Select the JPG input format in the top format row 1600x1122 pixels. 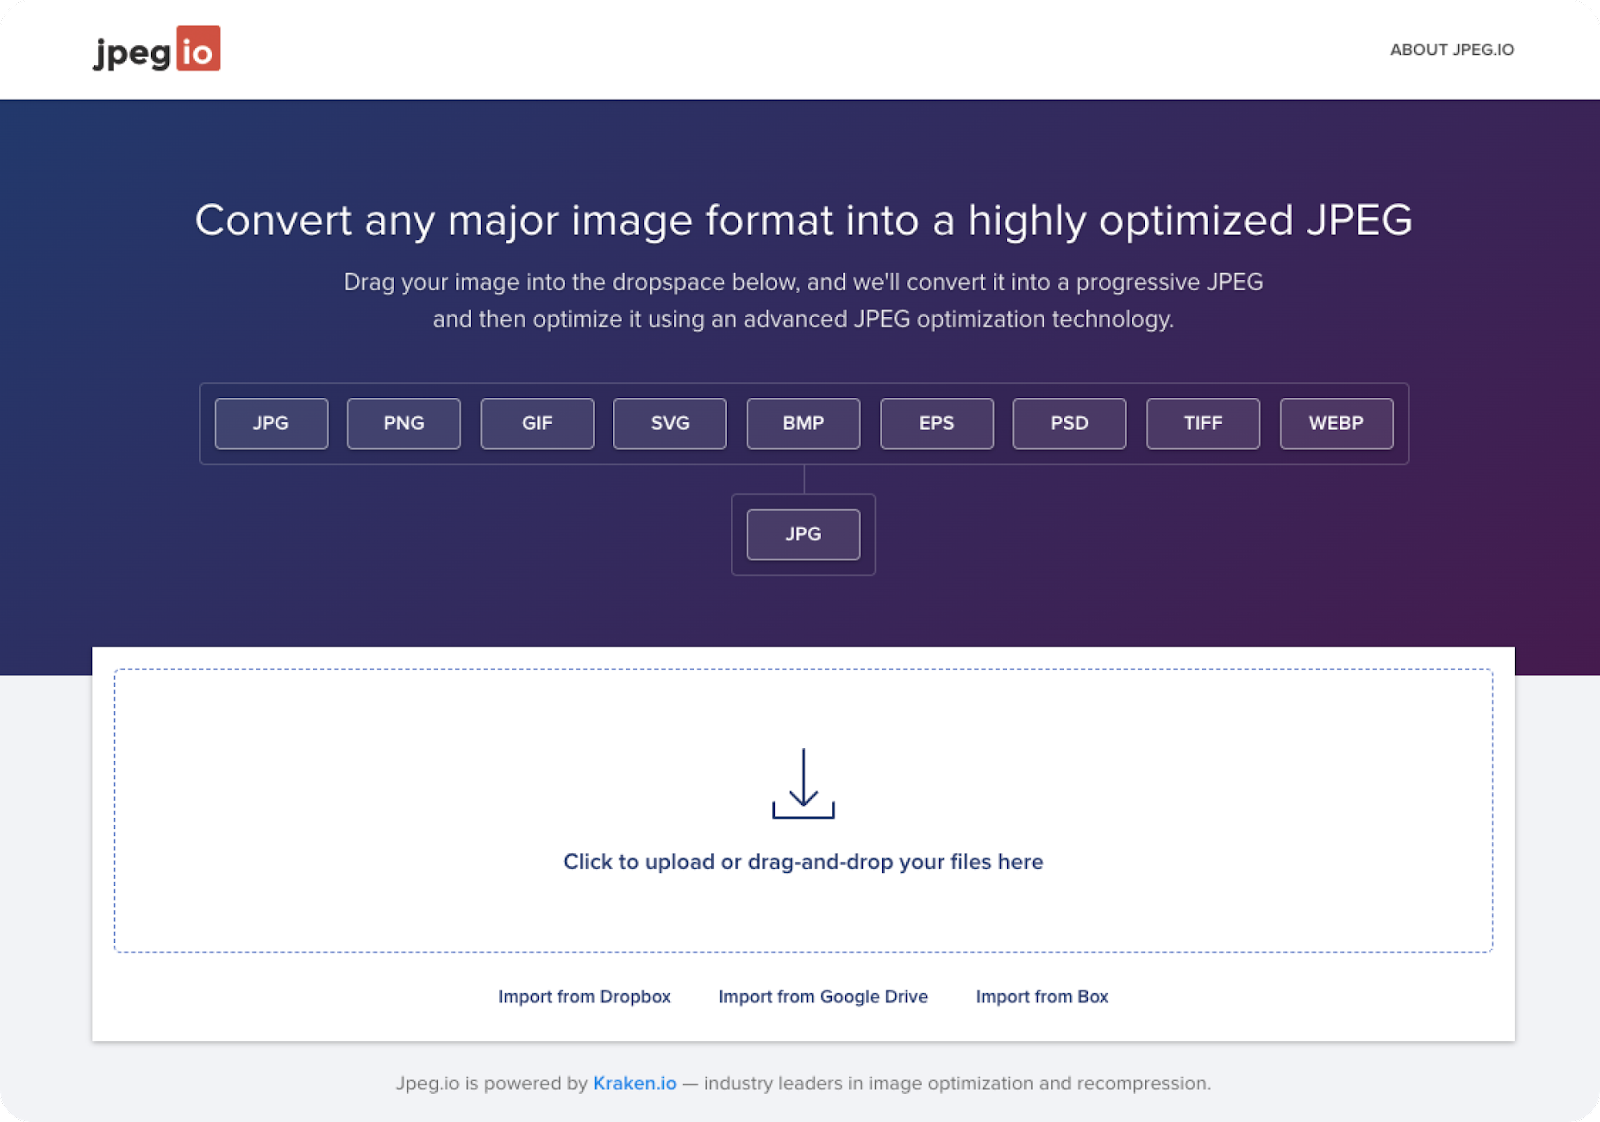click(x=271, y=423)
